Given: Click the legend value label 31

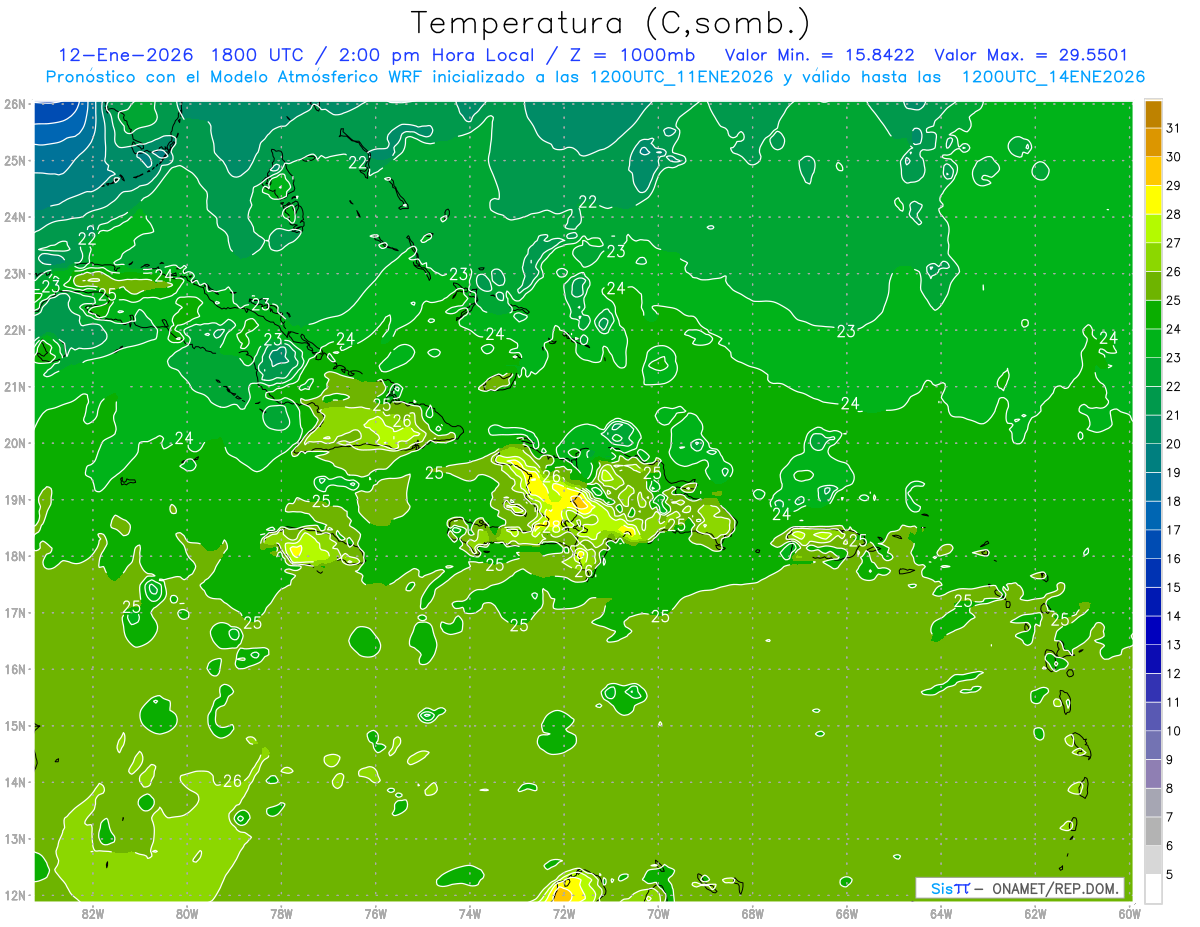Looking at the screenshot, I should (x=1173, y=128).
